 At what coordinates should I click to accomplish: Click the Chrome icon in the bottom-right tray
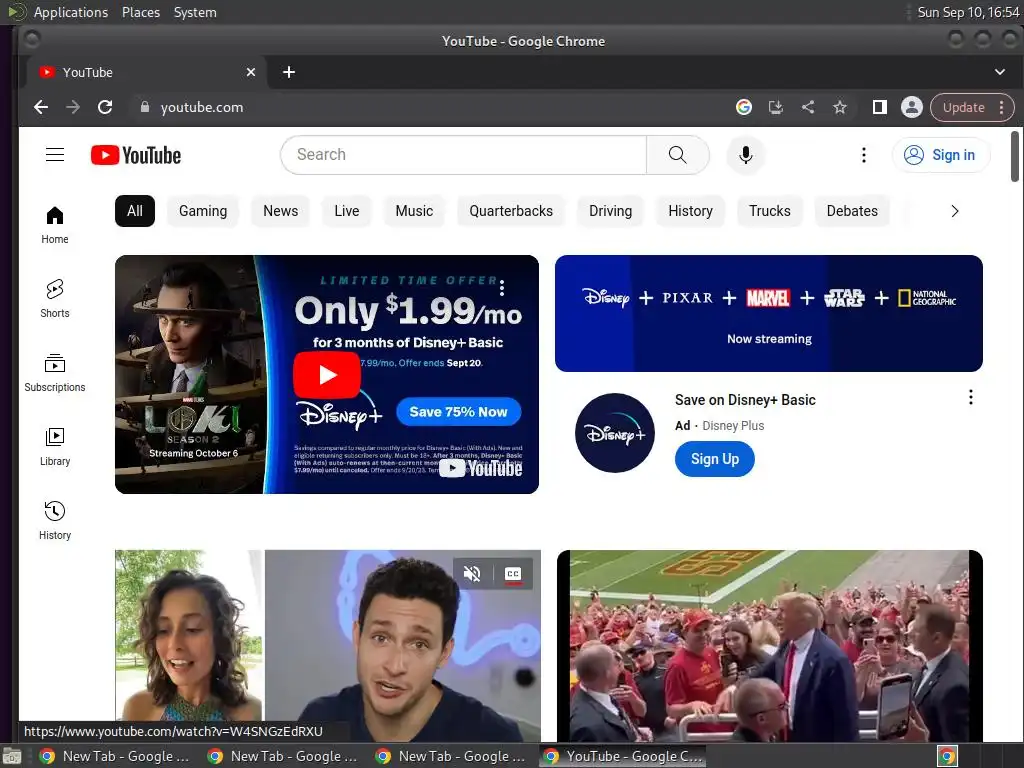pyautogui.click(x=947, y=756)
